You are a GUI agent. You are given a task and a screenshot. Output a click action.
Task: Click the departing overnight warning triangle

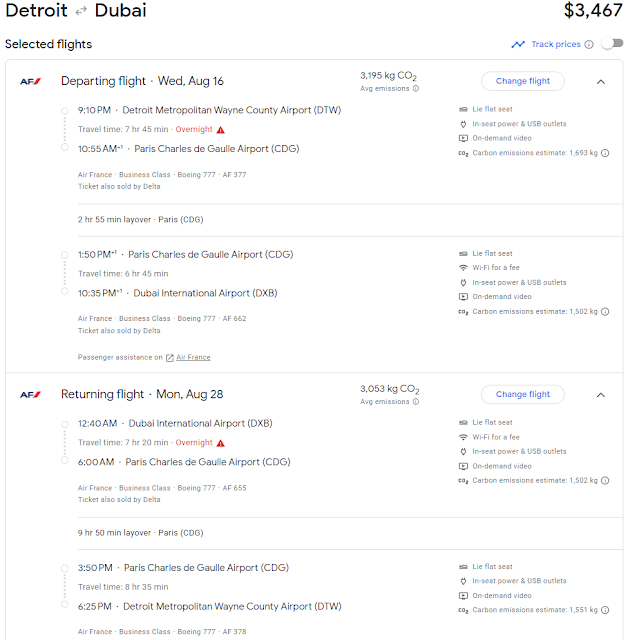tap(220, 130)
